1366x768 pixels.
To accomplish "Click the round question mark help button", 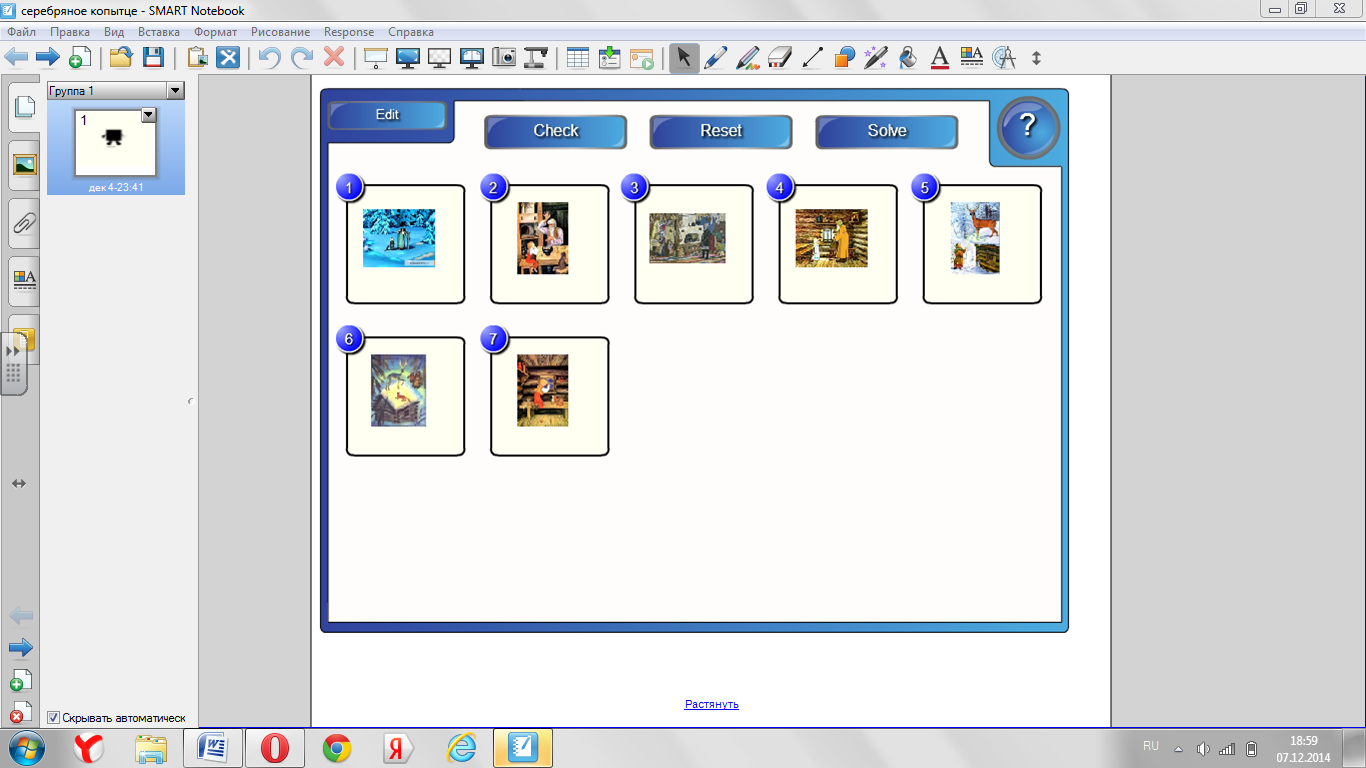I will 1028,128.
